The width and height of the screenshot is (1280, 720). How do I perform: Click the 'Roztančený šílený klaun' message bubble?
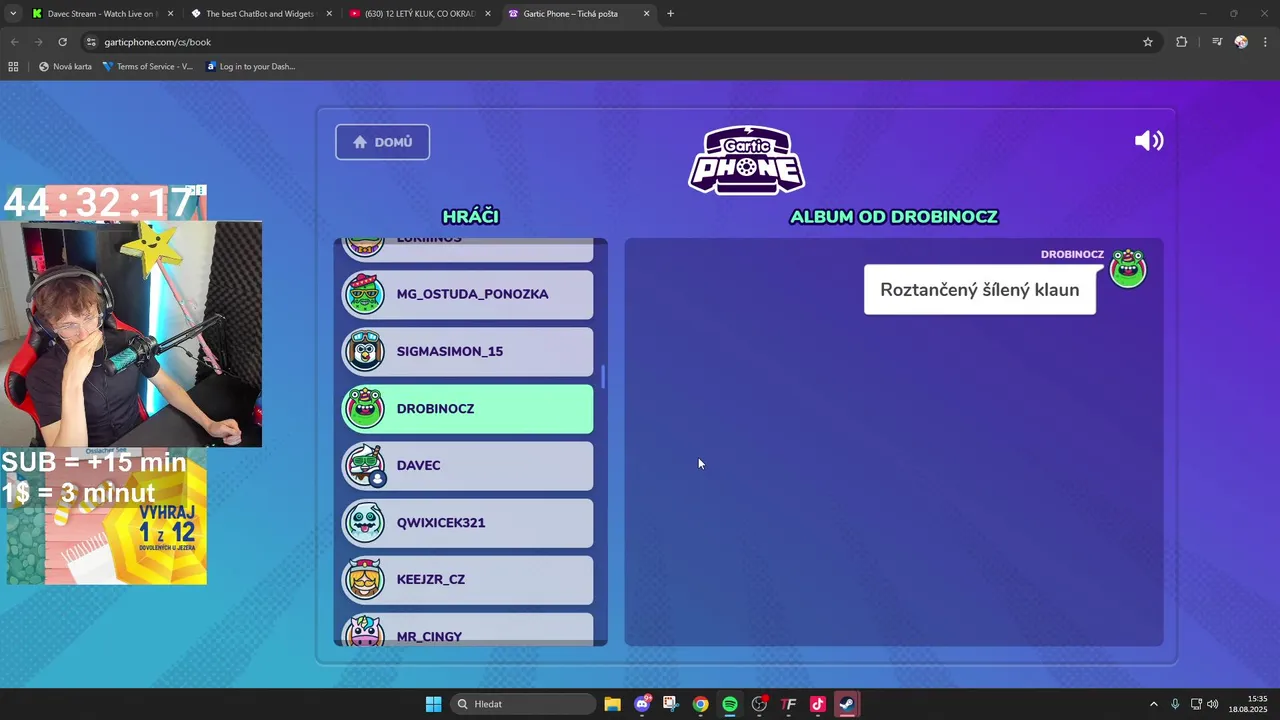pyautogui.click(x=979, y=290)
